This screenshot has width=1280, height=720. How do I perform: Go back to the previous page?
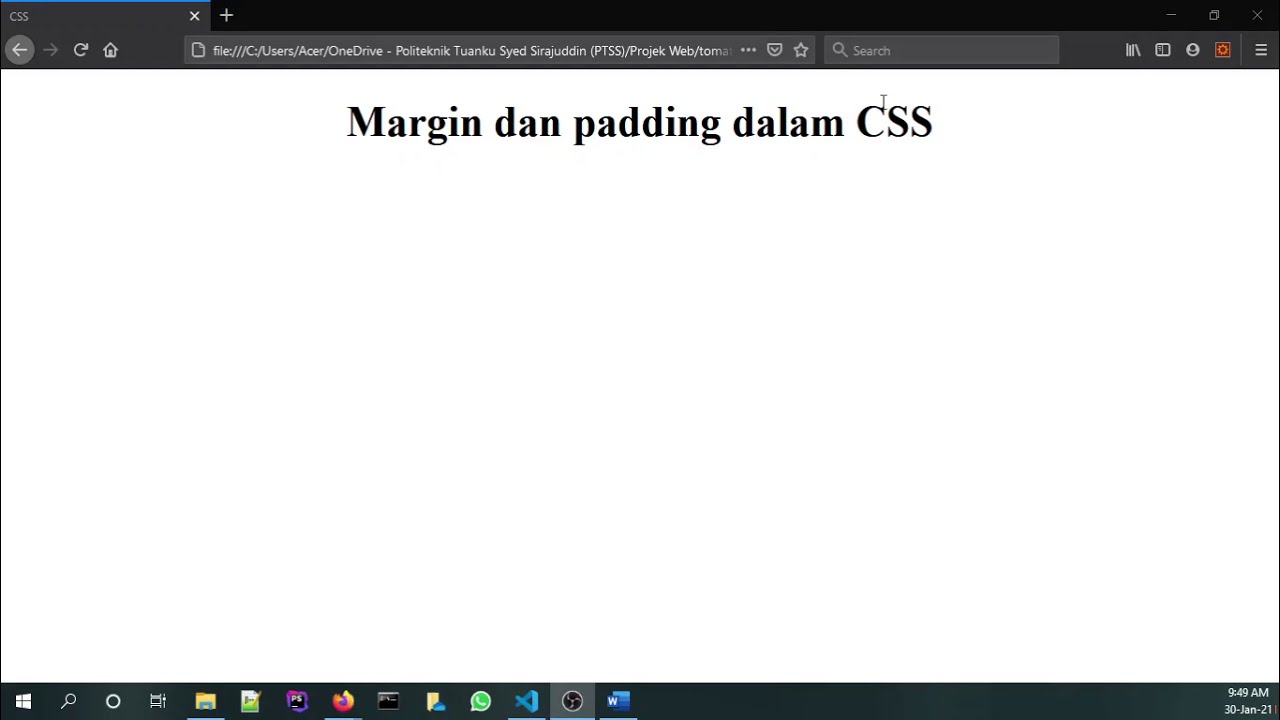point(19,50)
